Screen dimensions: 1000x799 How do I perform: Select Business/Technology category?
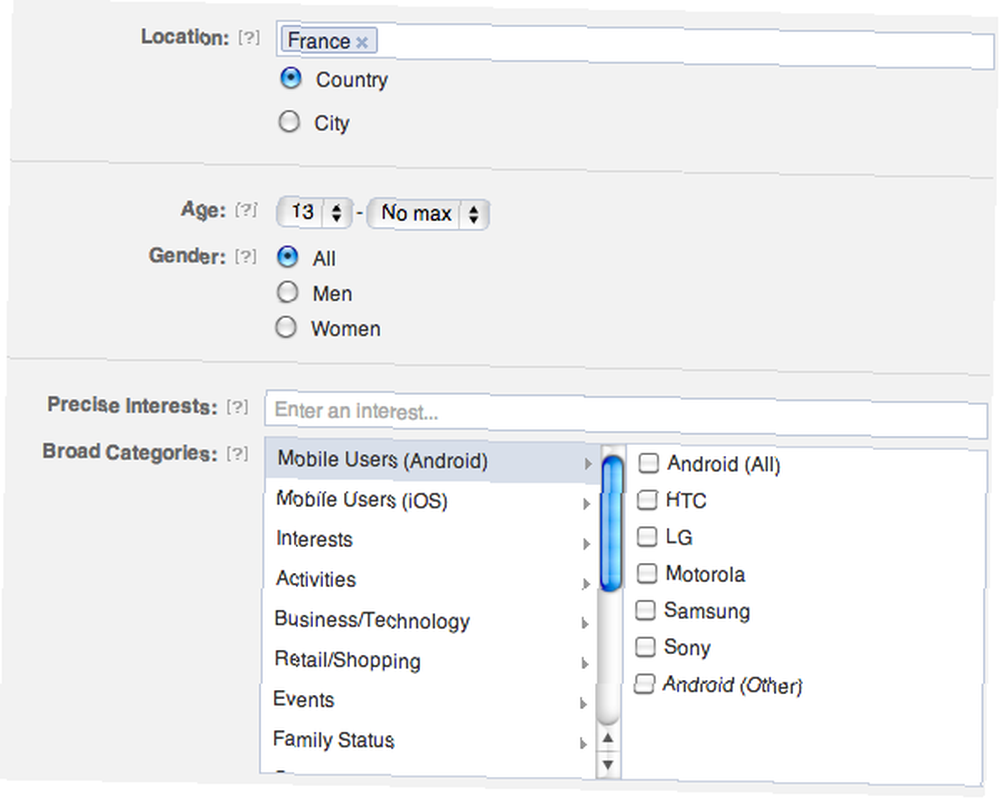429,620
